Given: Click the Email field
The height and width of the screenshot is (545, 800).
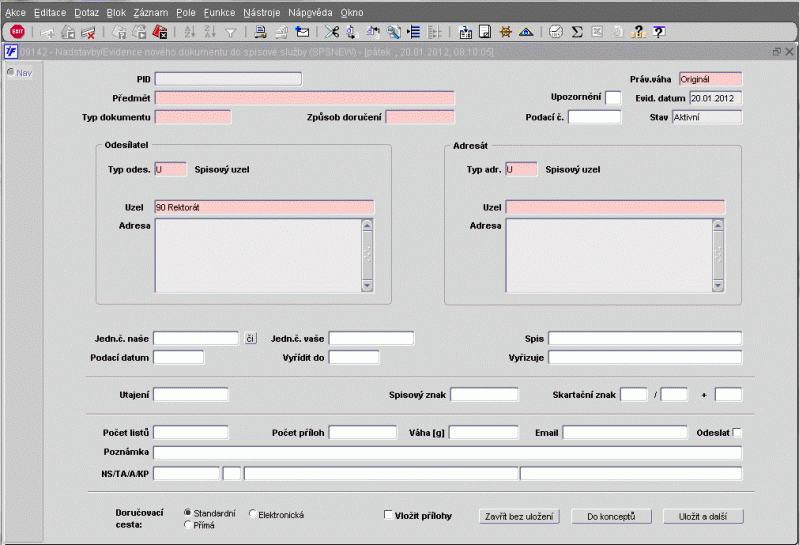Looking at the screenshot, I should [625, 433].
